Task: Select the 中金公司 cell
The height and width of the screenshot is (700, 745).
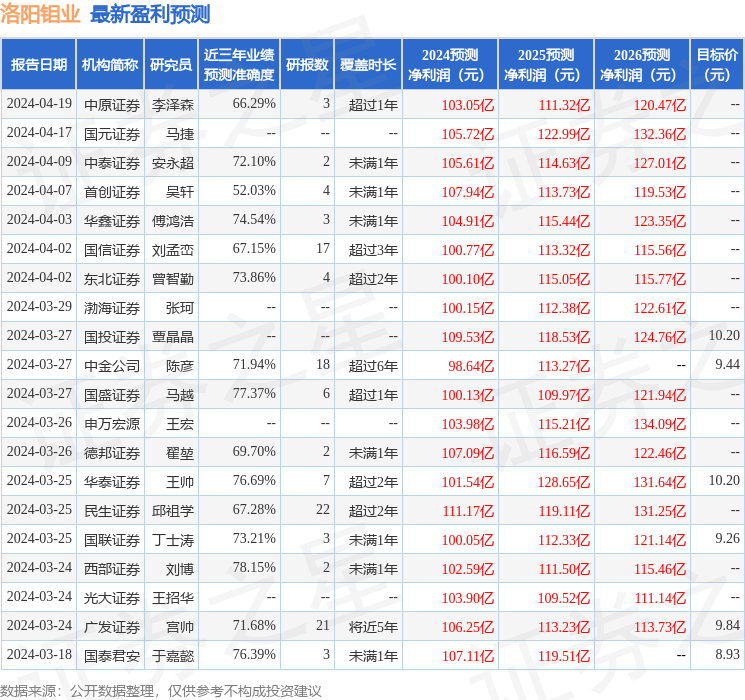Action: click(x=112, y=366)
